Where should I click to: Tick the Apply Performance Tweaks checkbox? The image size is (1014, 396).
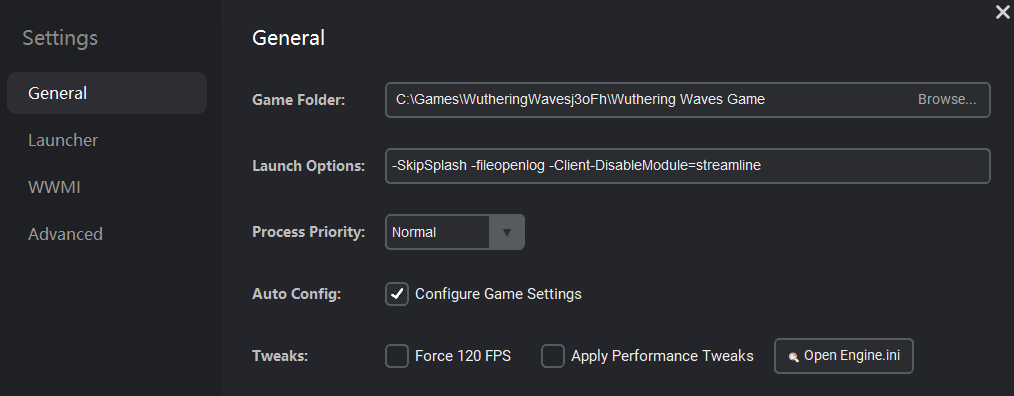point(553,356)
